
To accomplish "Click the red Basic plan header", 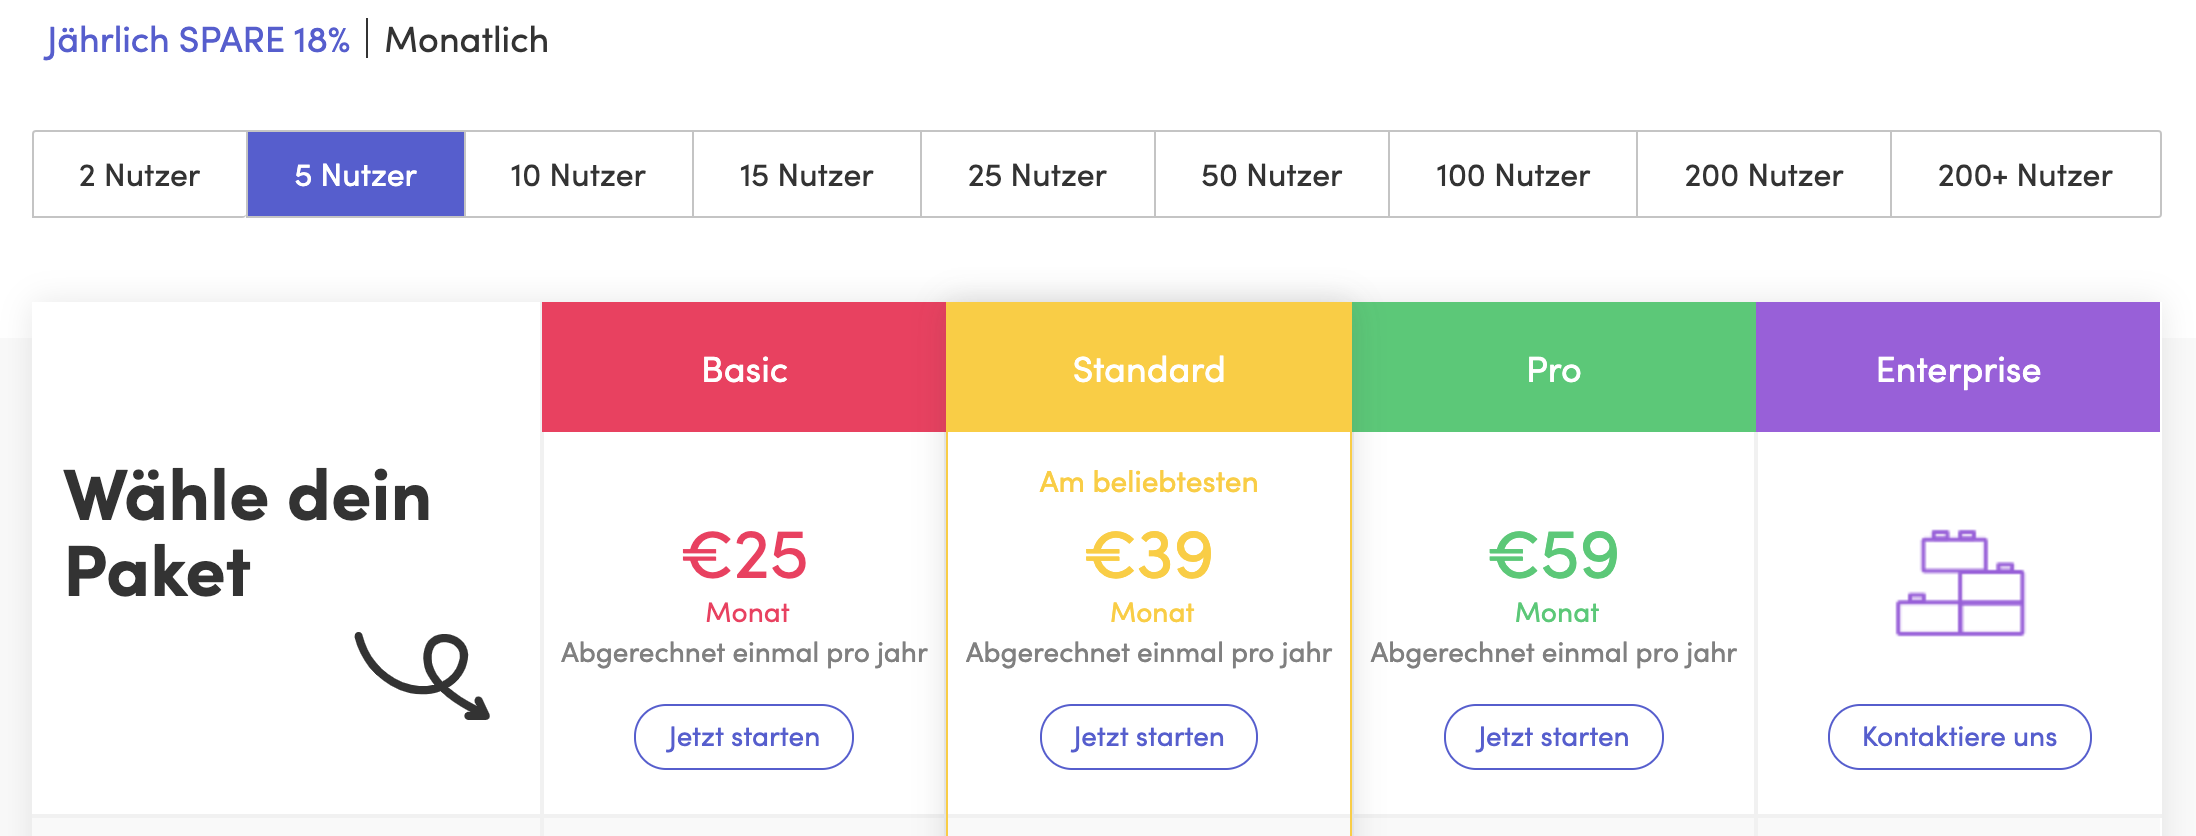I will pos(744,368).
